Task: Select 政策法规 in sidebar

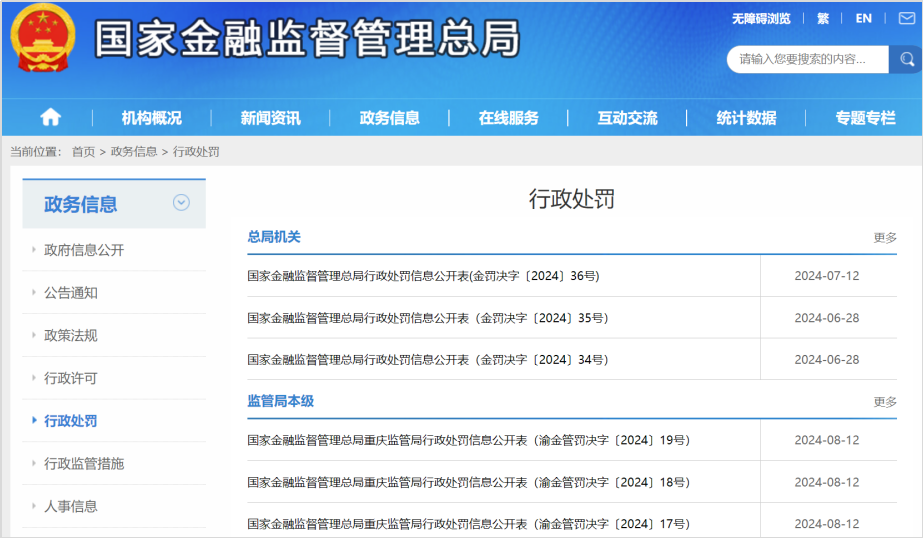Action: click(71, 336)
